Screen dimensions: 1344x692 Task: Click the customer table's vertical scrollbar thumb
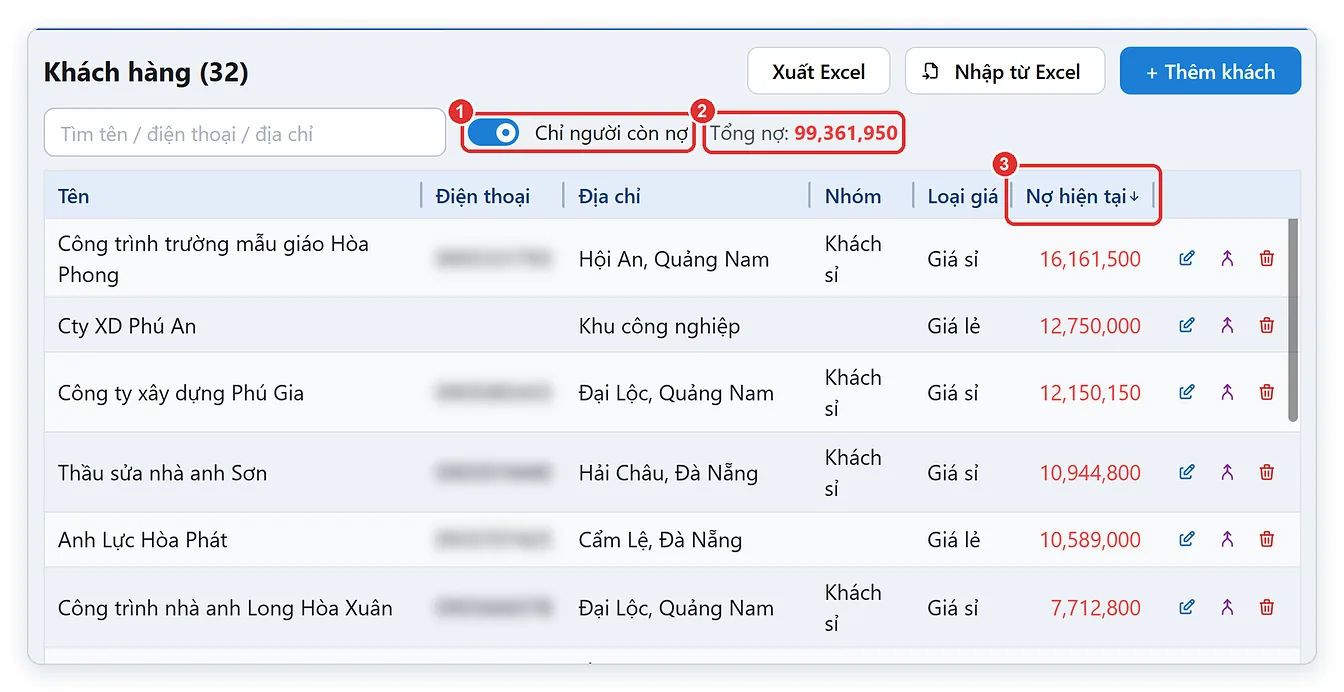tap(1293, 320)
